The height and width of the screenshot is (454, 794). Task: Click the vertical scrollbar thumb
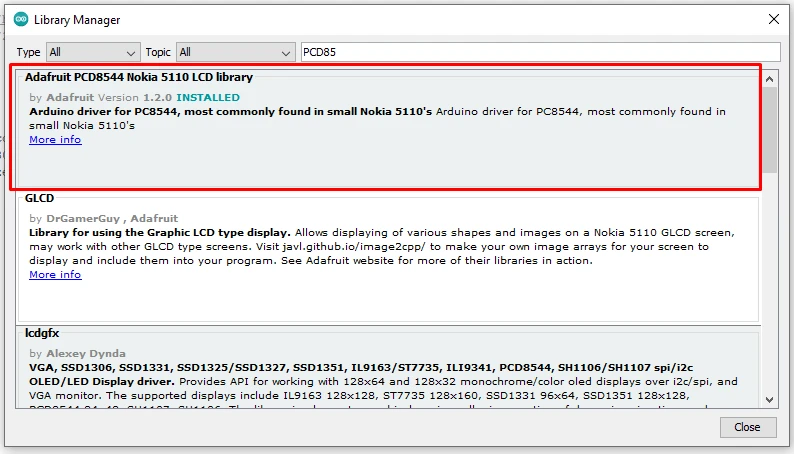769,130
